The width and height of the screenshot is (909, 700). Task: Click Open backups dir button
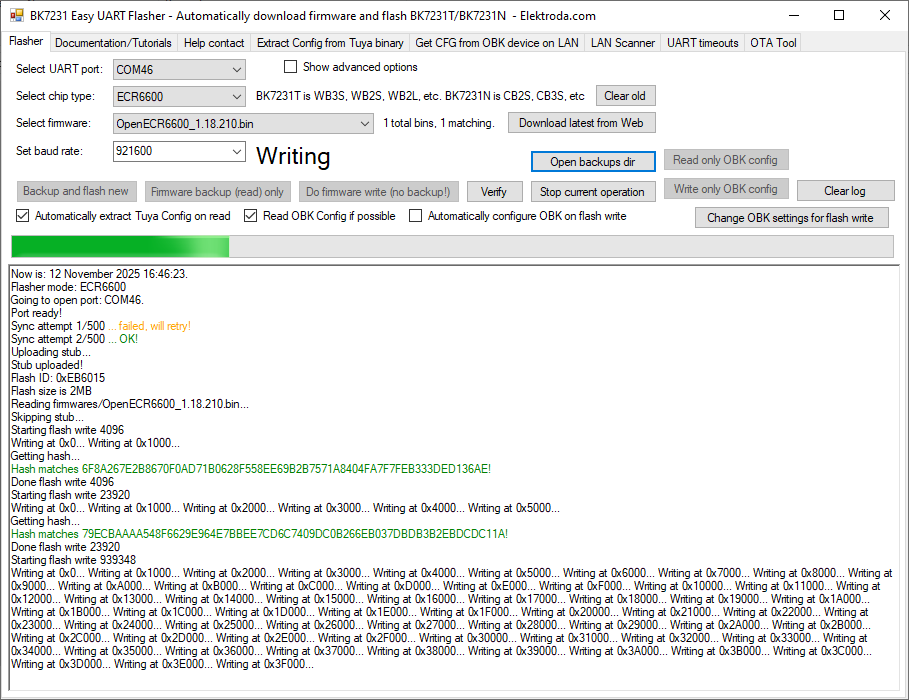593,162
